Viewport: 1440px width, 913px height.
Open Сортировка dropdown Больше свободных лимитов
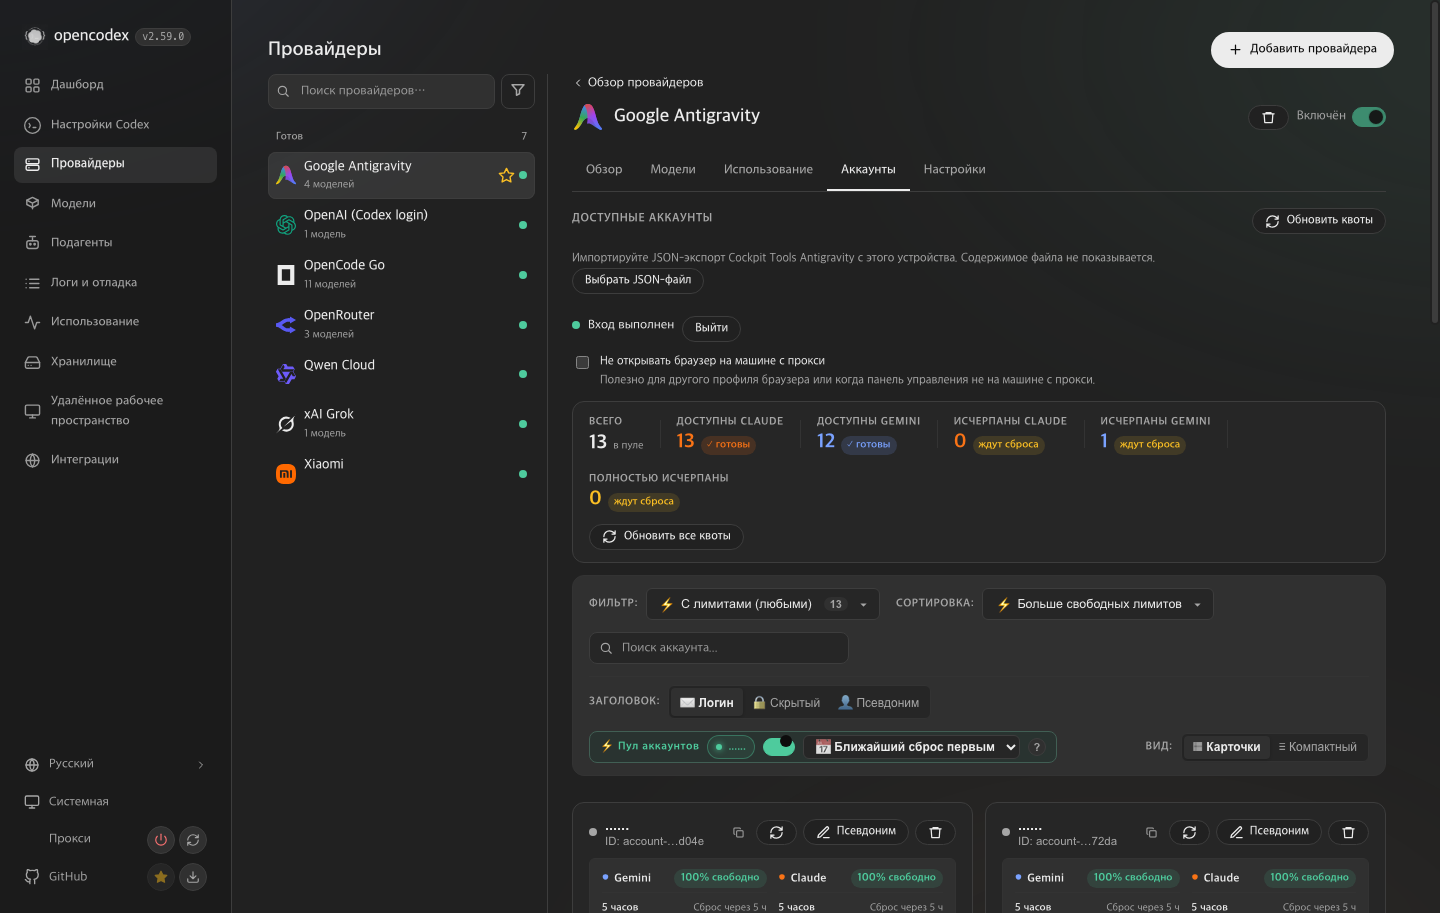click(1098, 604)
